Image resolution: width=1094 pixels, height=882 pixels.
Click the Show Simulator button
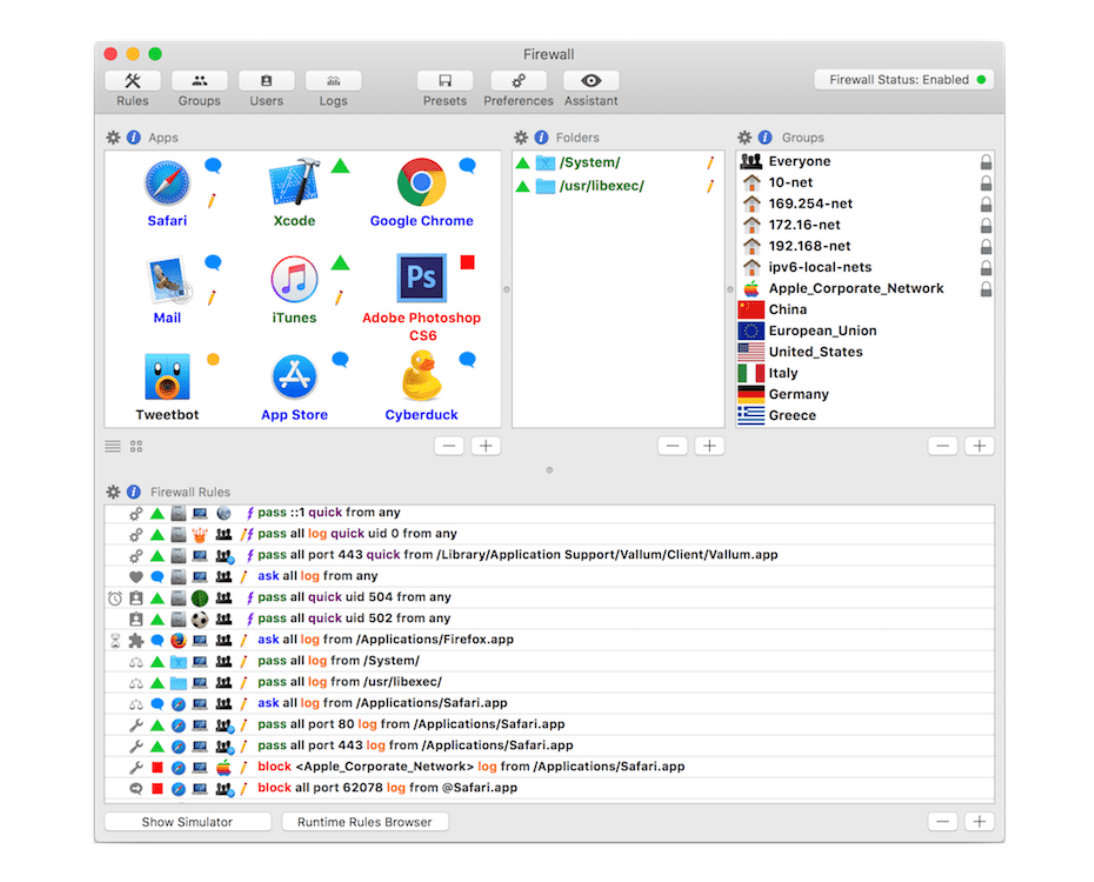188,822
